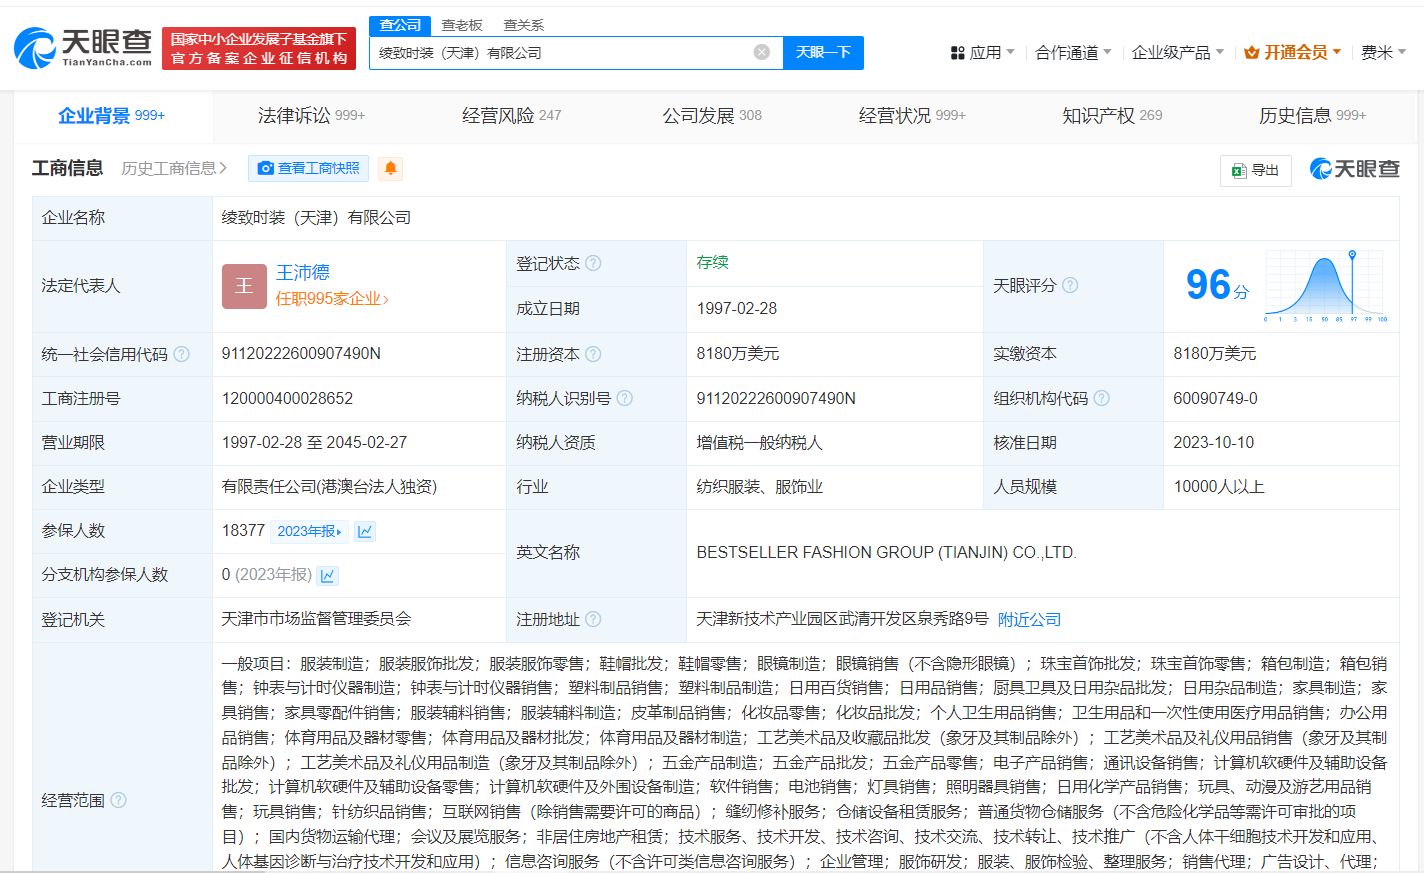1424x873 pixels.
Task: Click the chart icon beside 分支机构参保人数
Action: point(327,575)
